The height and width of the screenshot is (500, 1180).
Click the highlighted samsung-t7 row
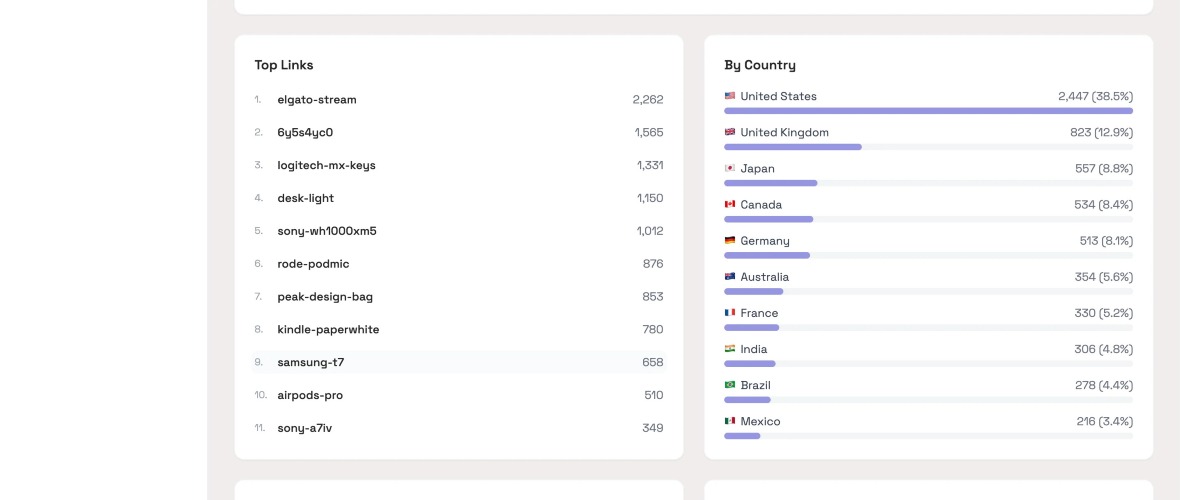(x=458, y=362)
